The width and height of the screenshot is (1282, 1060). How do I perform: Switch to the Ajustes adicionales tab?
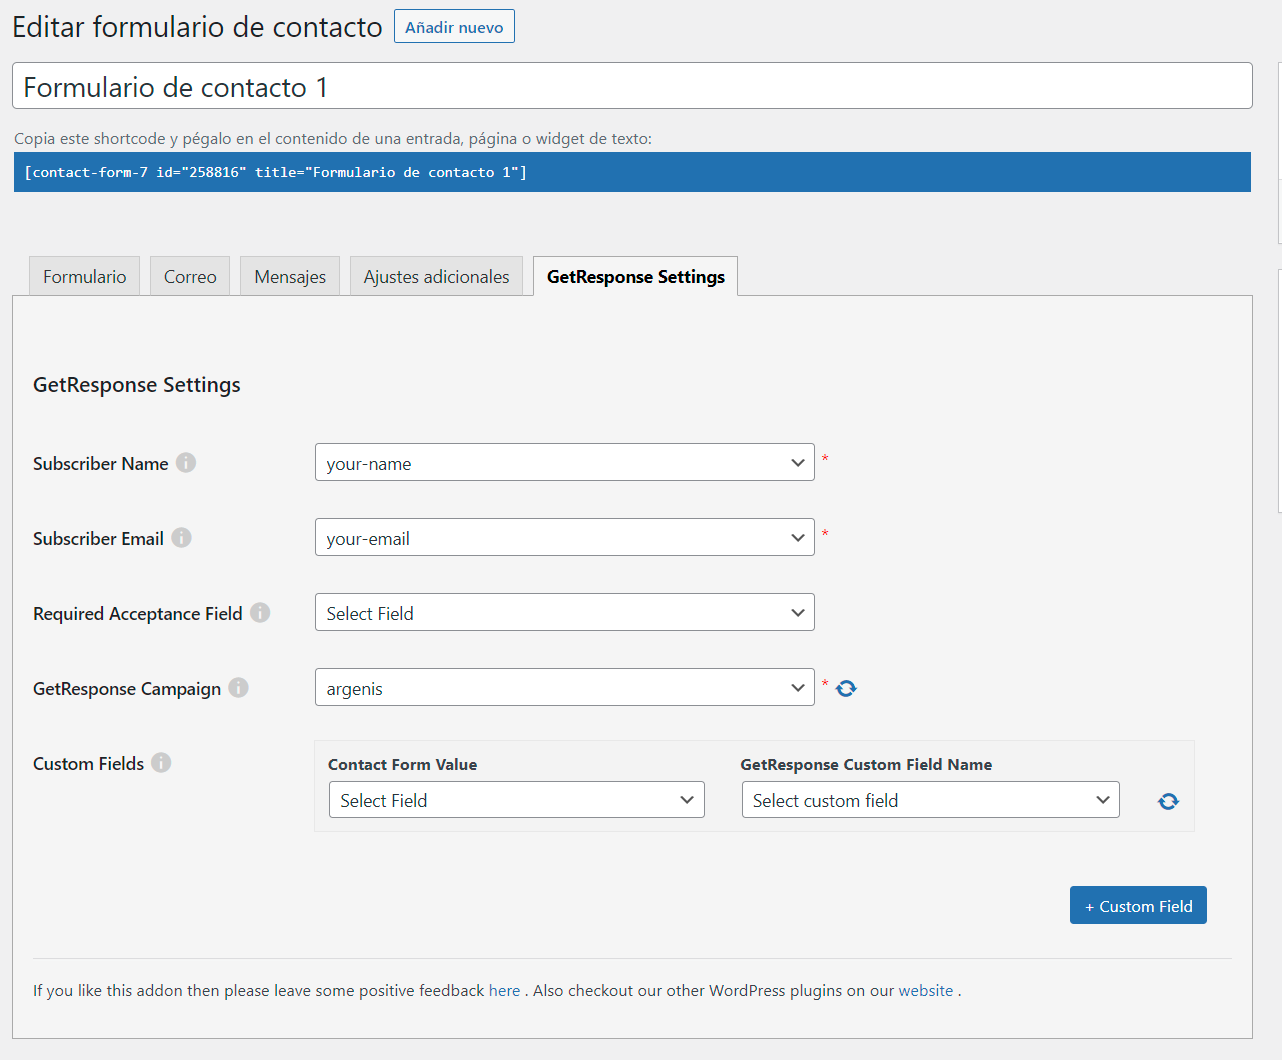[x=436, y=276]
